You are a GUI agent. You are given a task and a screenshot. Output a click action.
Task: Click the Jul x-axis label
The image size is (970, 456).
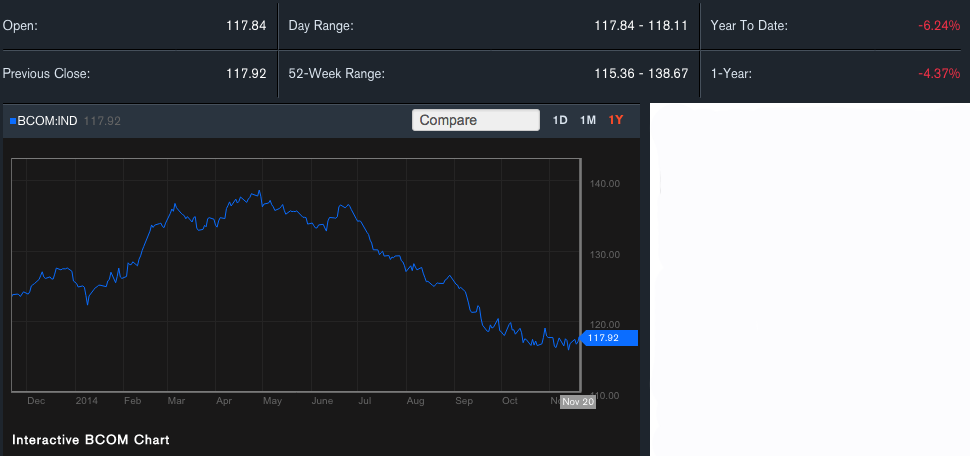[x=364, y=401]
